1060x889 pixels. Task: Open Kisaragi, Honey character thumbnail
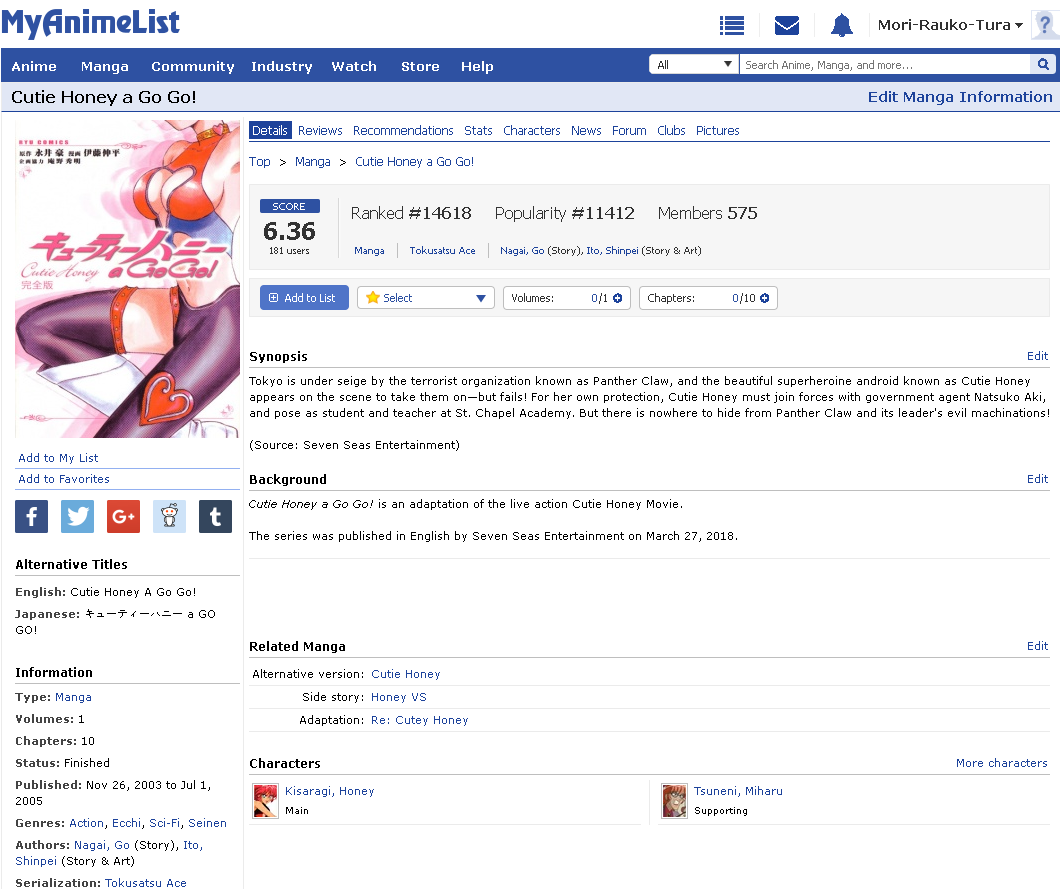[x=265, y=801]
